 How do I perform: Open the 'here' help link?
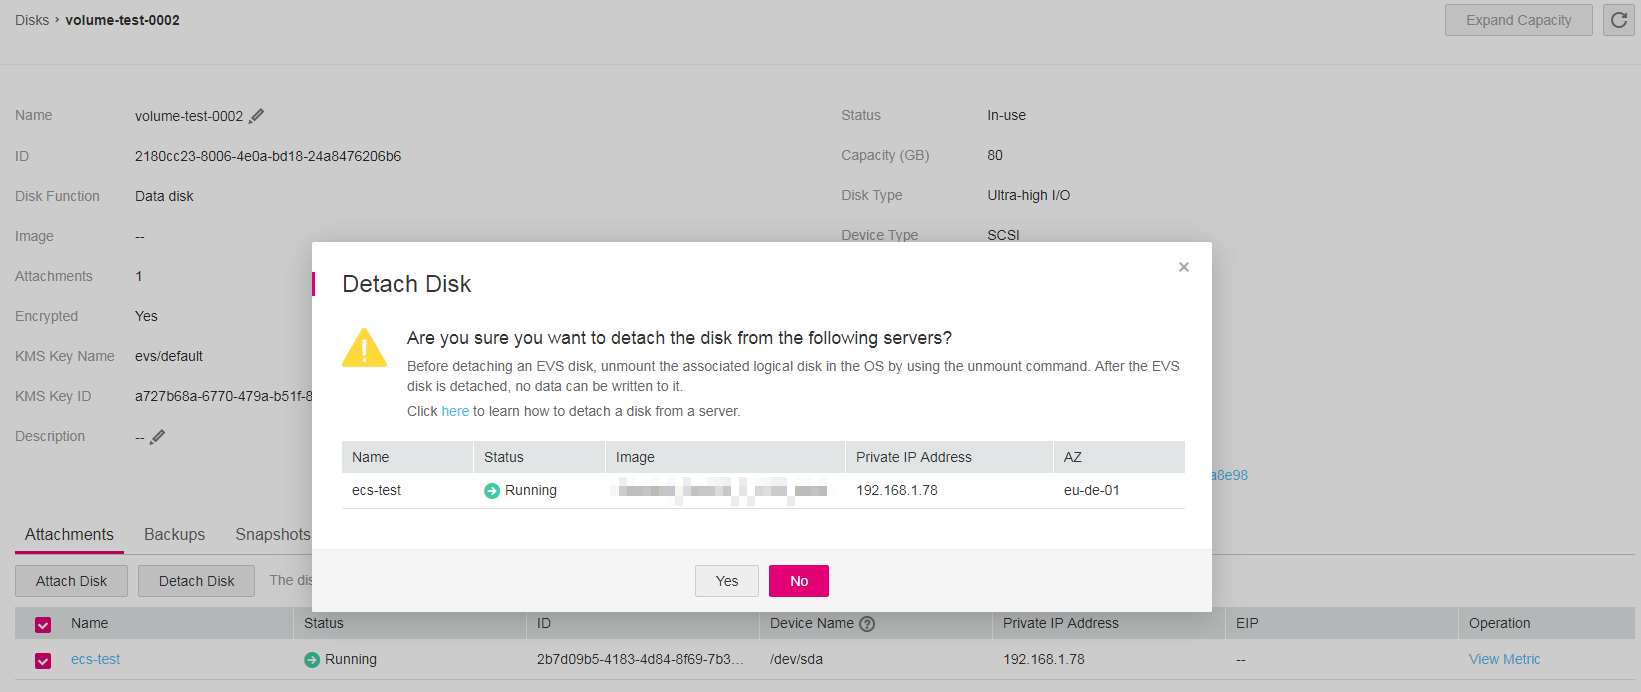[455, 411]
